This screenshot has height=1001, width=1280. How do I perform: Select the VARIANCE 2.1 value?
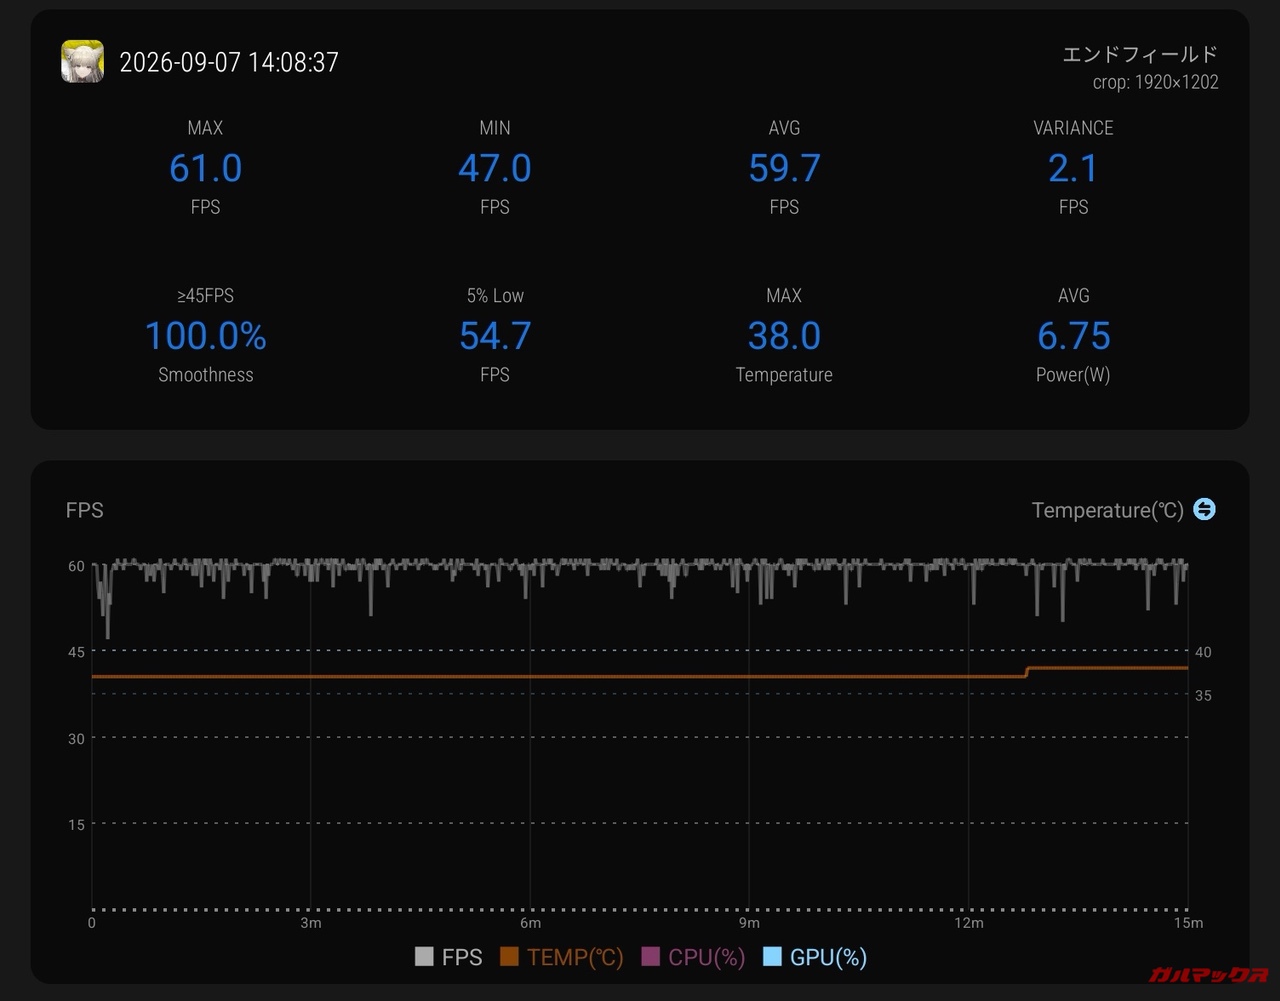[1073, 168]
